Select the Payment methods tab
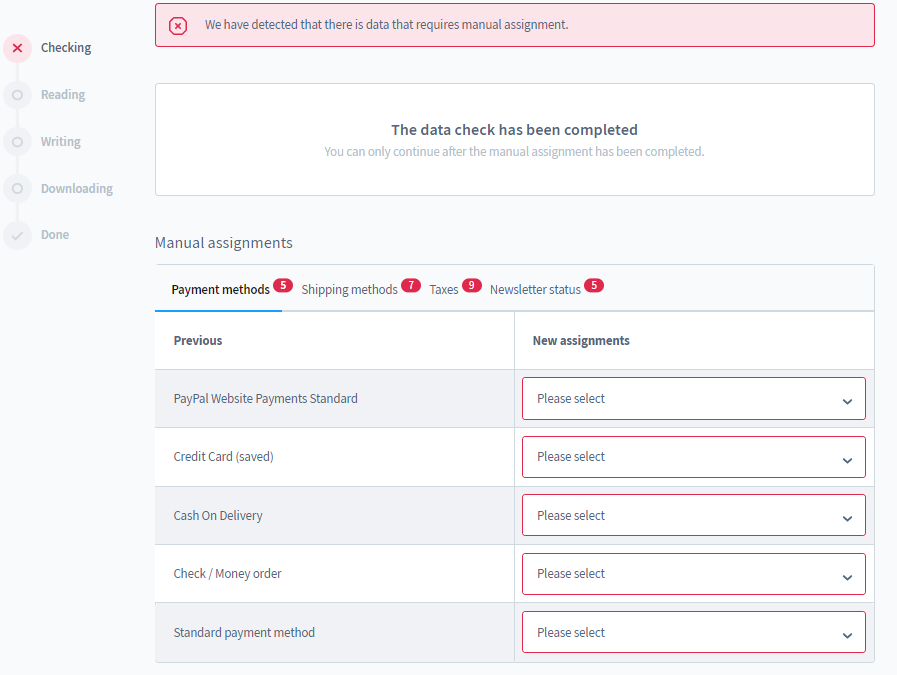This screenshot has height=675, width=897. point(220,290)
